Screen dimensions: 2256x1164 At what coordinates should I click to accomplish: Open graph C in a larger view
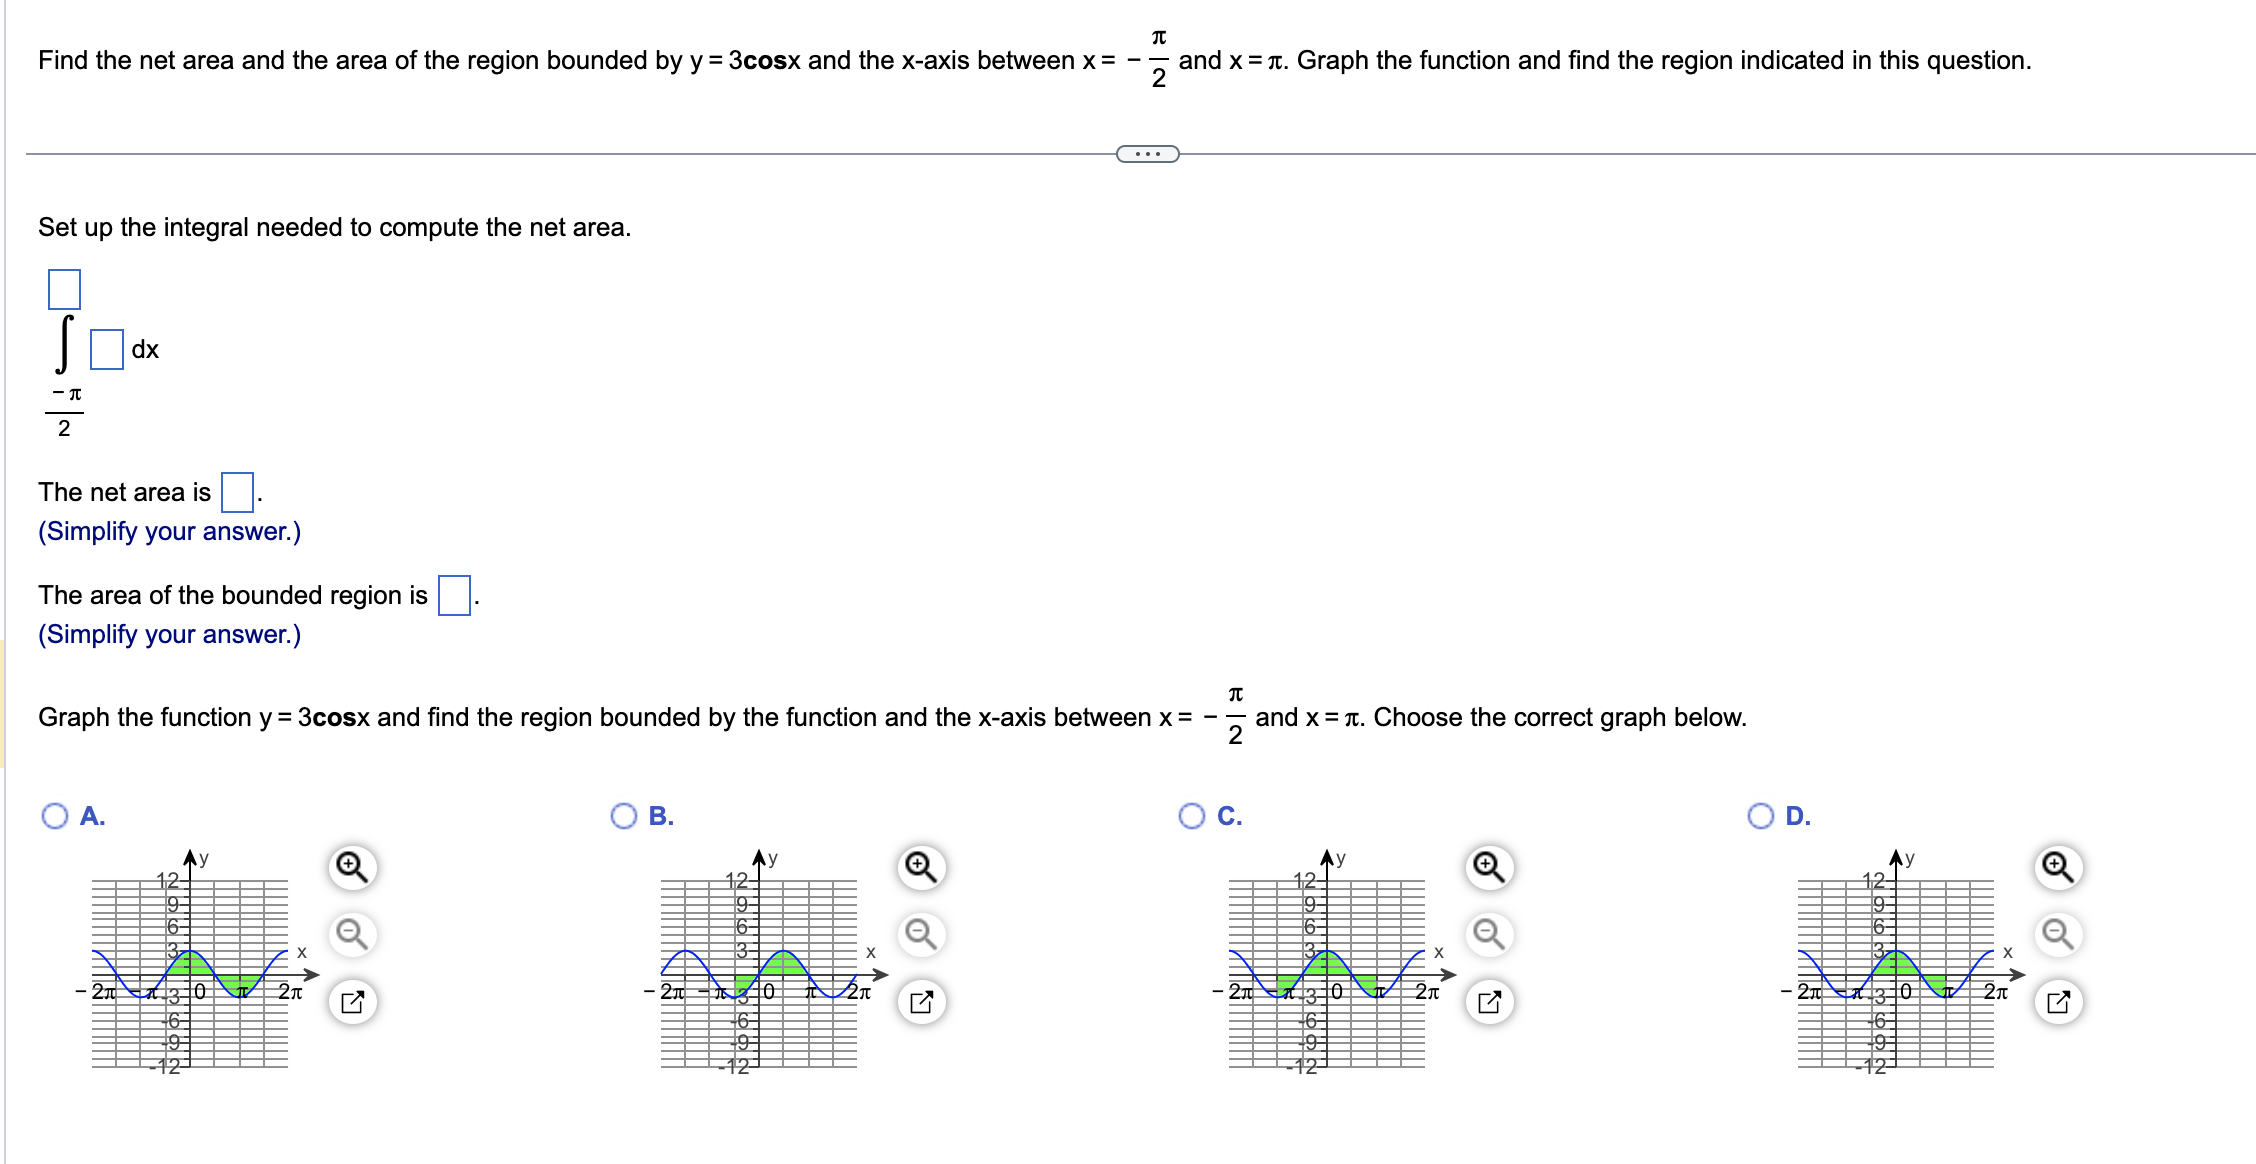coord(1489,1000)
